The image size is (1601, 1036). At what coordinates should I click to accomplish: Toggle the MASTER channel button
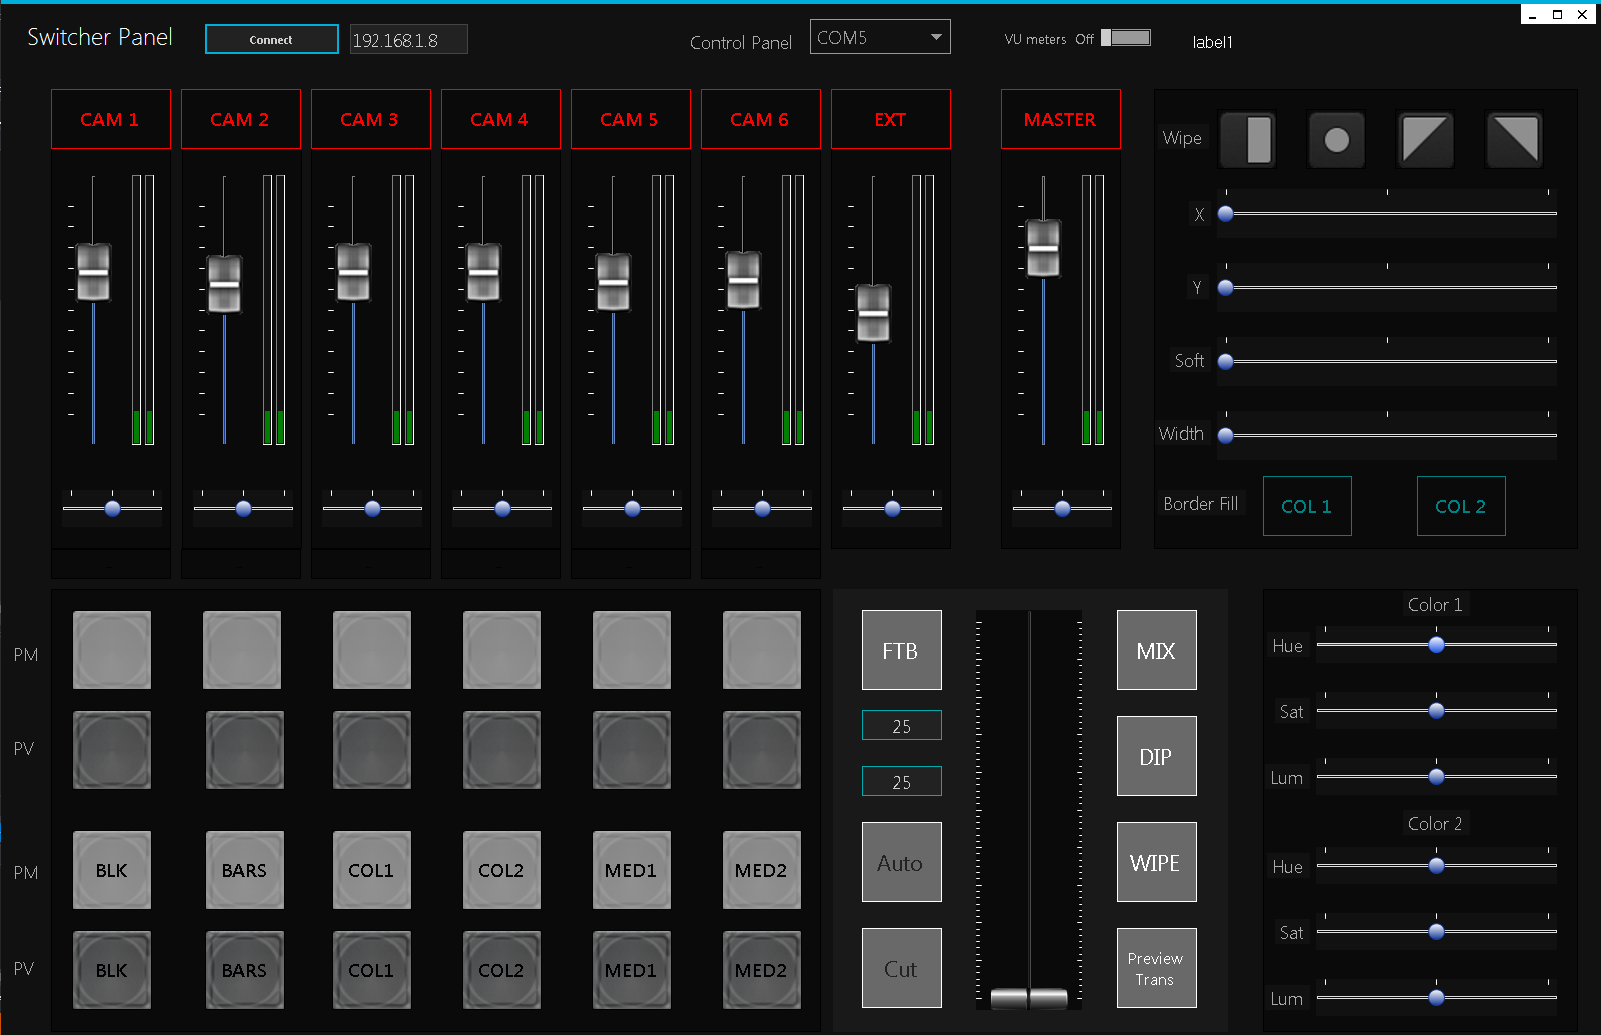(1061, 119)
